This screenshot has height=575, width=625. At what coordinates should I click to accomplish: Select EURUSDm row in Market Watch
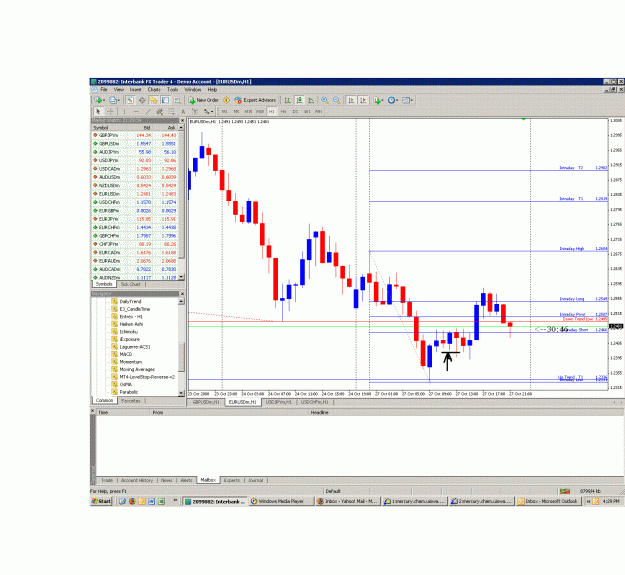click(135, 194)
